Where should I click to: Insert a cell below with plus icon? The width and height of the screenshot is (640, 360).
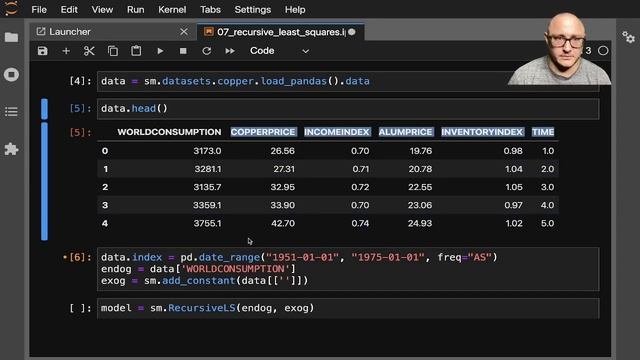pos(66,51)
